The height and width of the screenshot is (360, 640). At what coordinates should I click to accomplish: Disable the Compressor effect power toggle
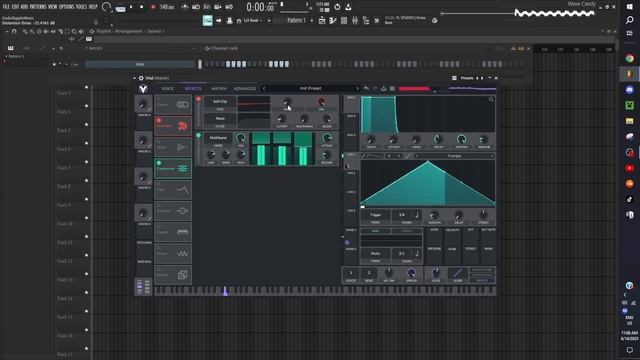159,162
